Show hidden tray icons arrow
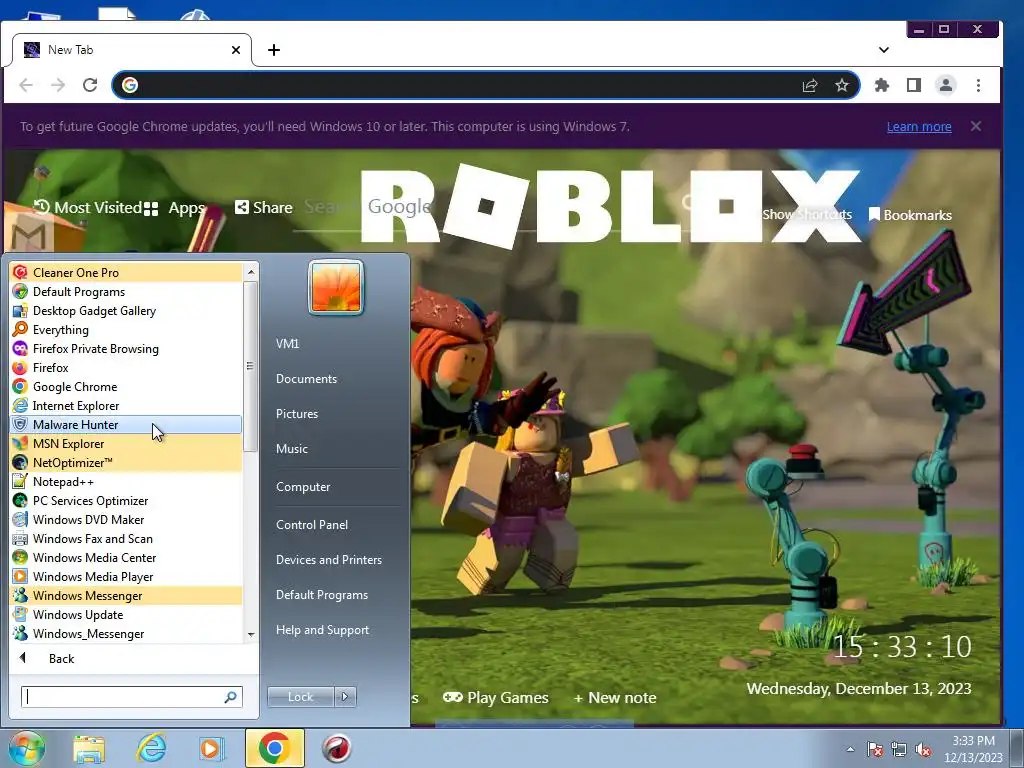The image size is (1024, 768). pyautogui.click(x=850, y=749)
